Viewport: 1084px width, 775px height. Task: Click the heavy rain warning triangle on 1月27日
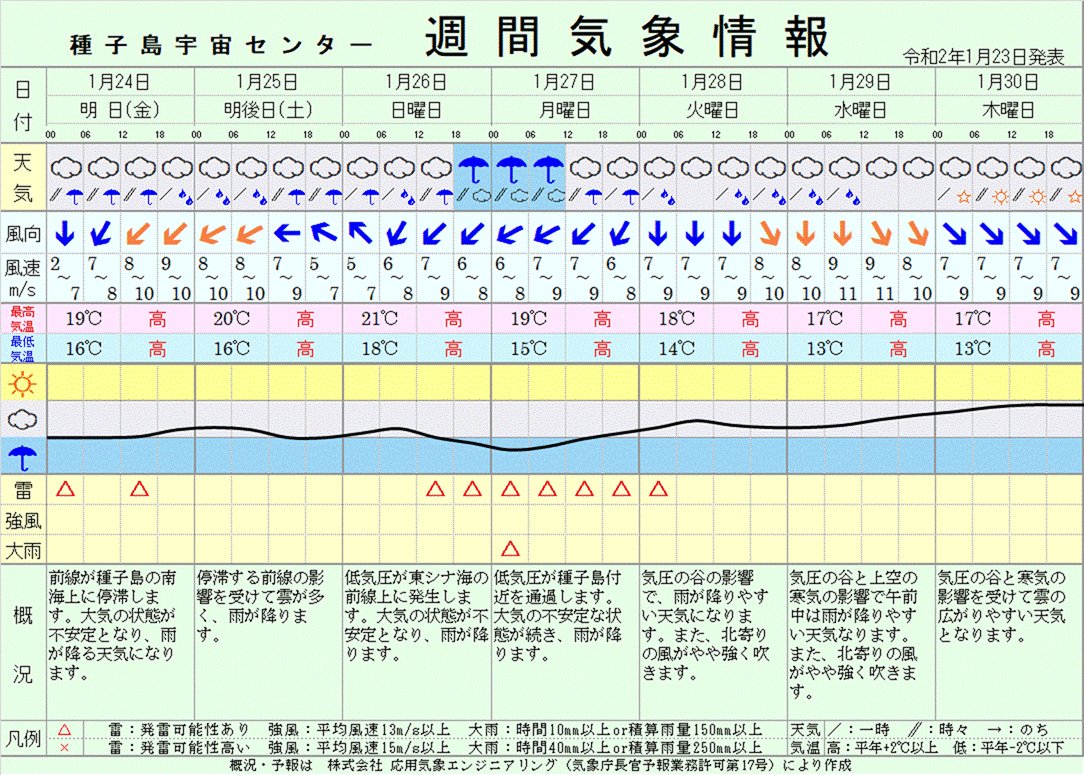coord(510,549)
